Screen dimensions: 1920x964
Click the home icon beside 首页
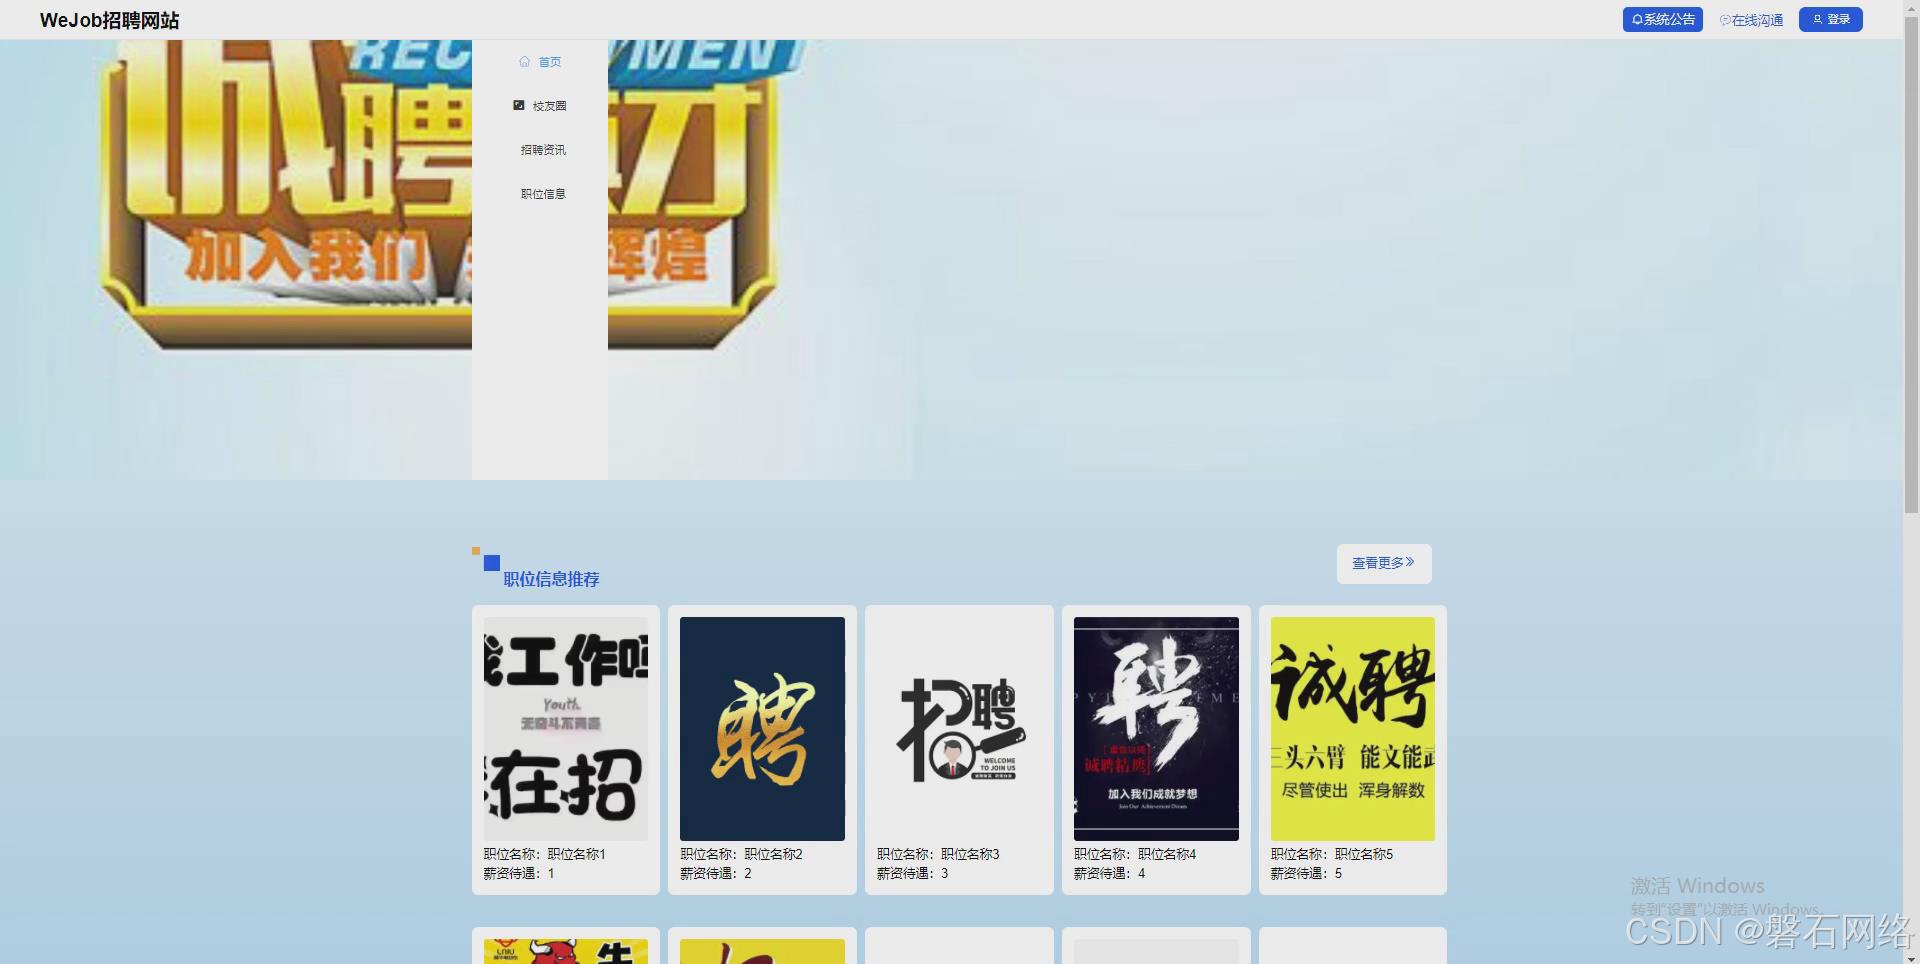tap(524, 61)
